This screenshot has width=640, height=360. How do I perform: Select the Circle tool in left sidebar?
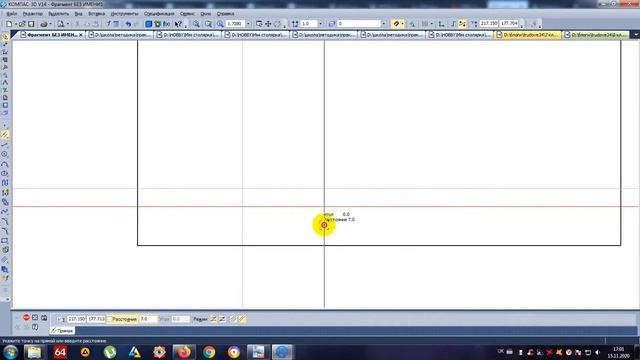[5, 154]
